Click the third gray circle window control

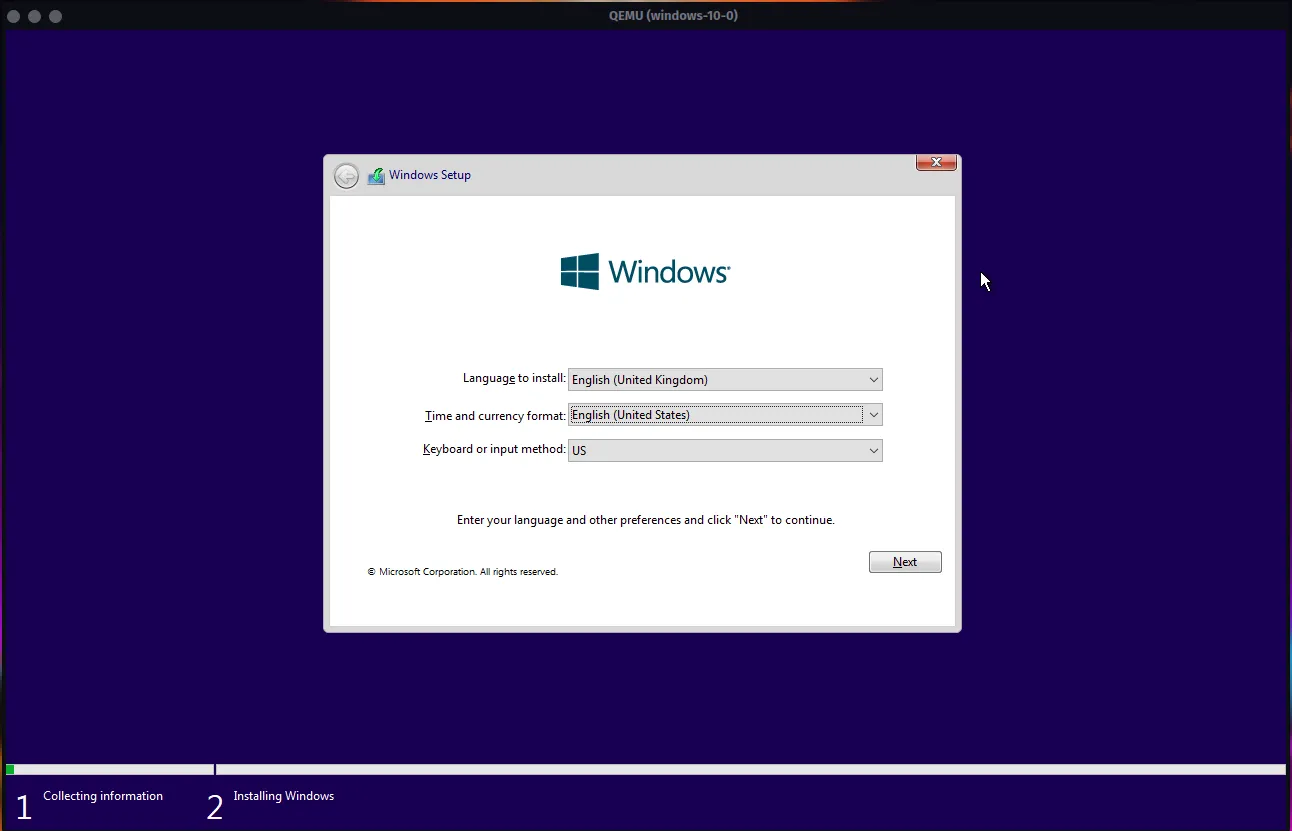55,16
